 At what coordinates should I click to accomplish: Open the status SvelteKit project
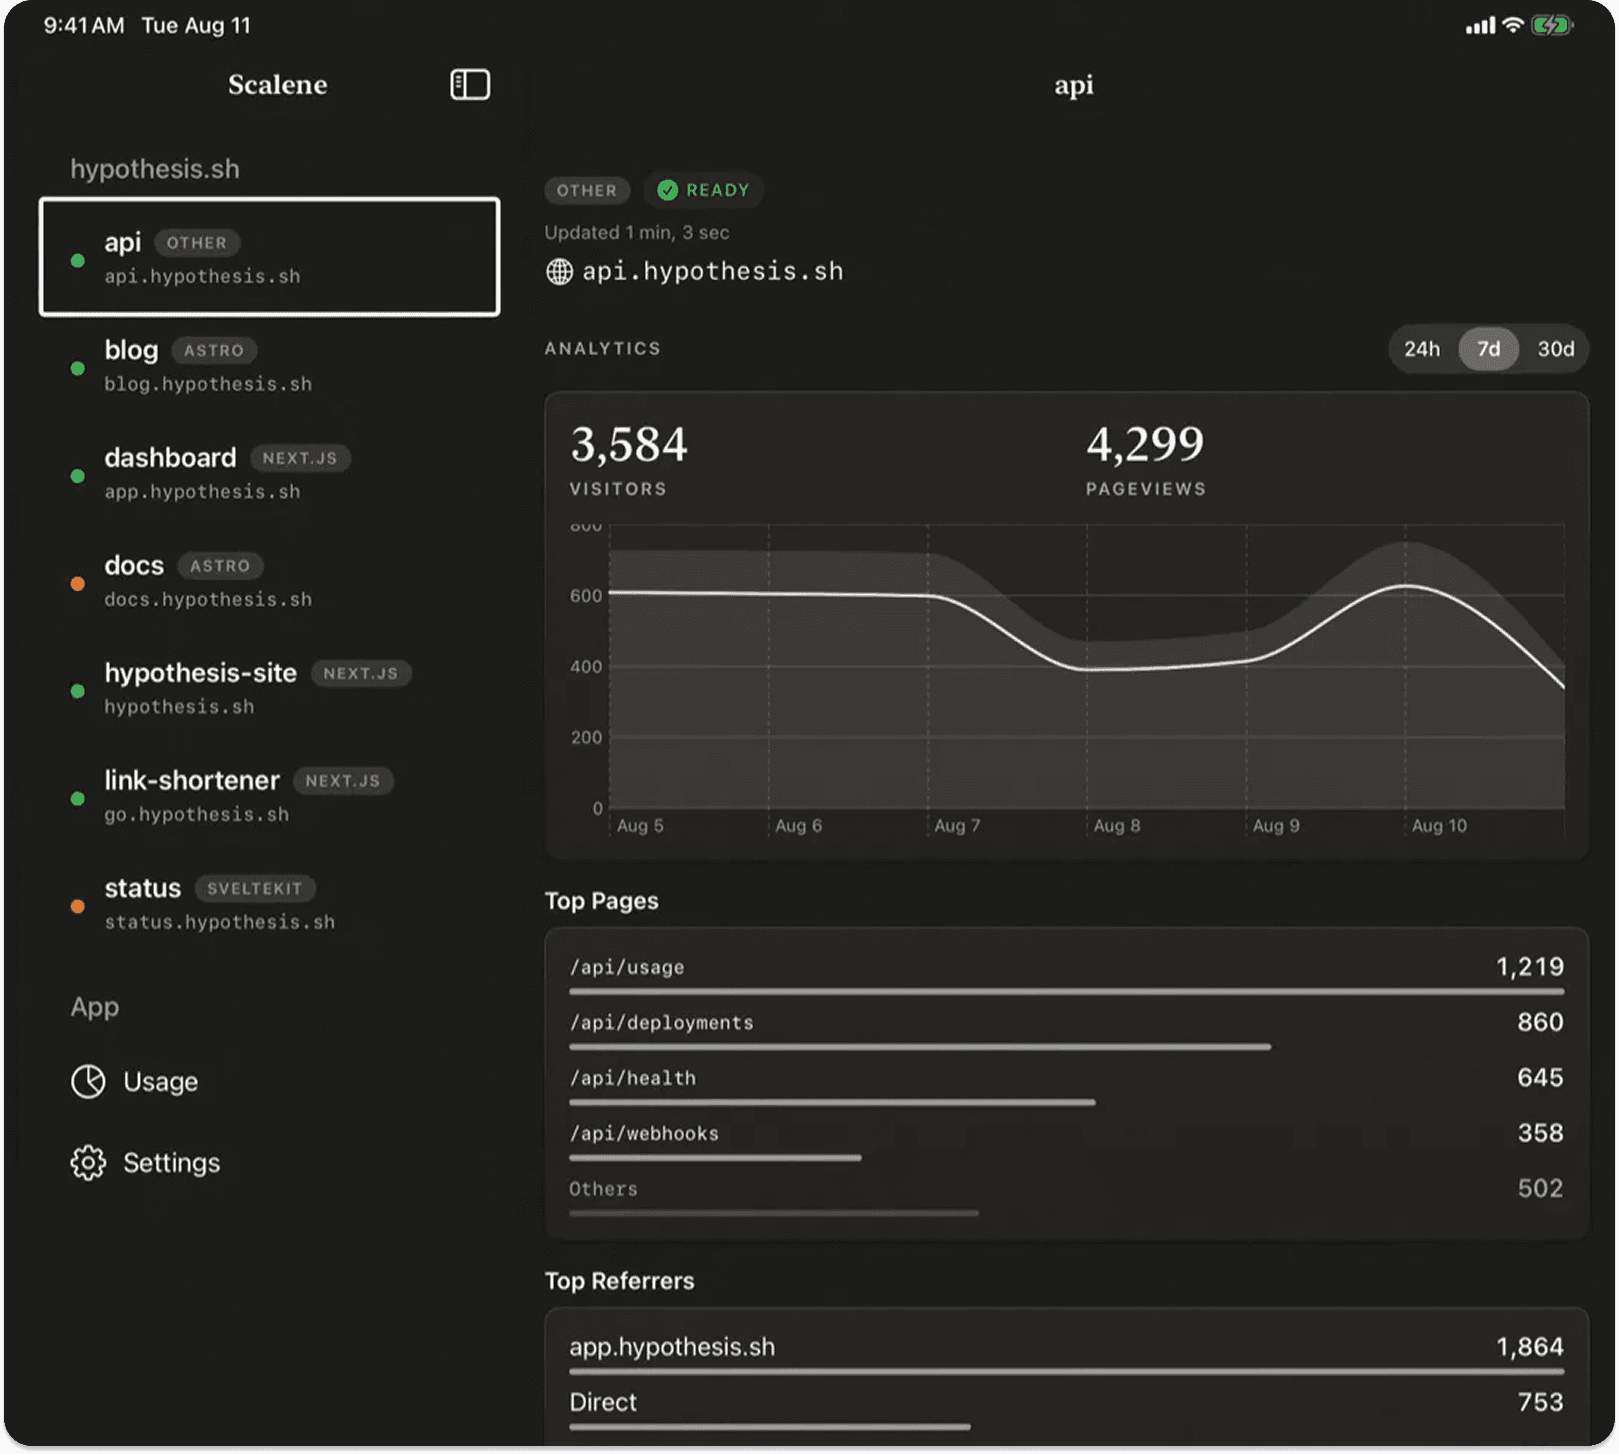click(x=269, y=903)
